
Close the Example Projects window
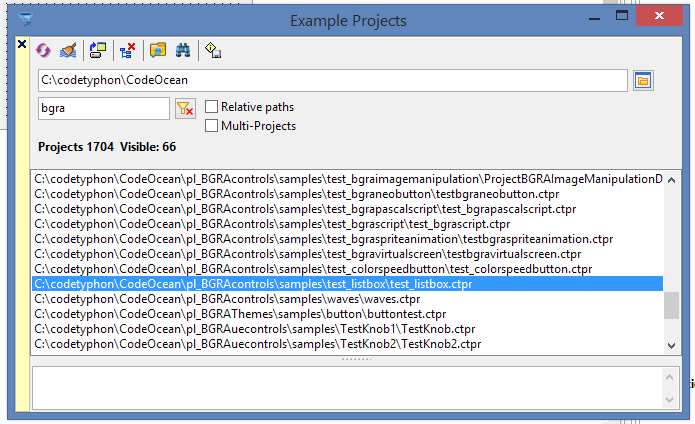[x=659, y=16]
